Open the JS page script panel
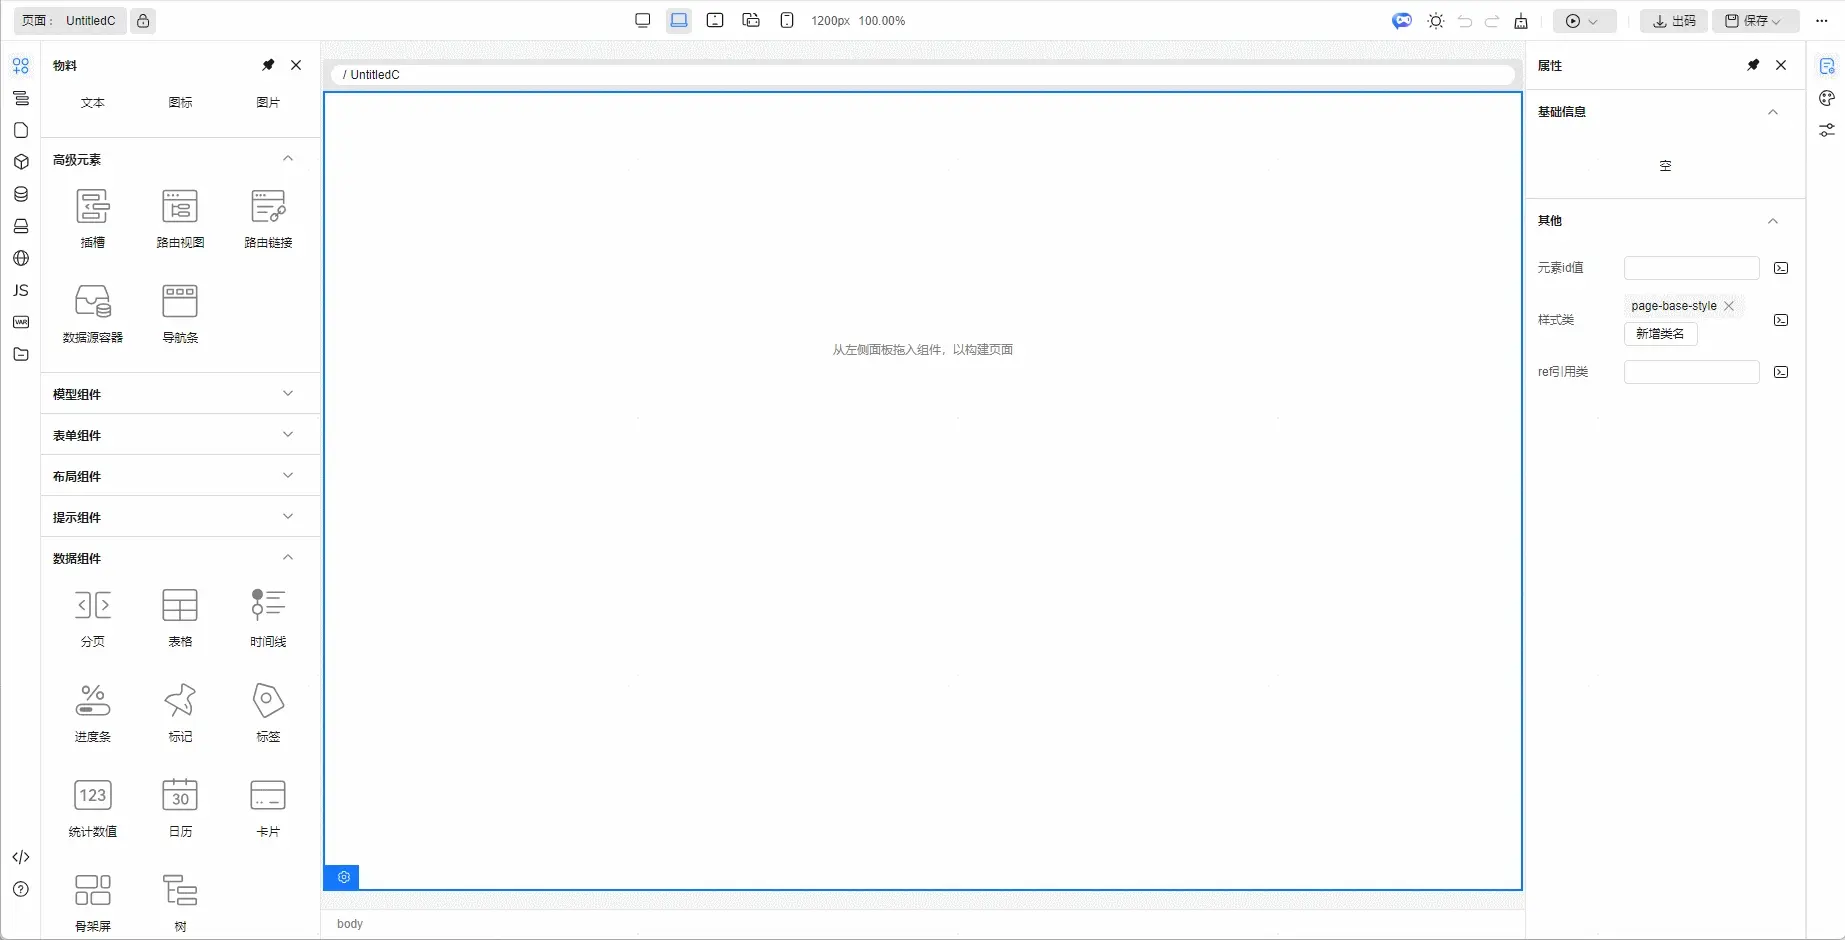 [x=21, y=290]
